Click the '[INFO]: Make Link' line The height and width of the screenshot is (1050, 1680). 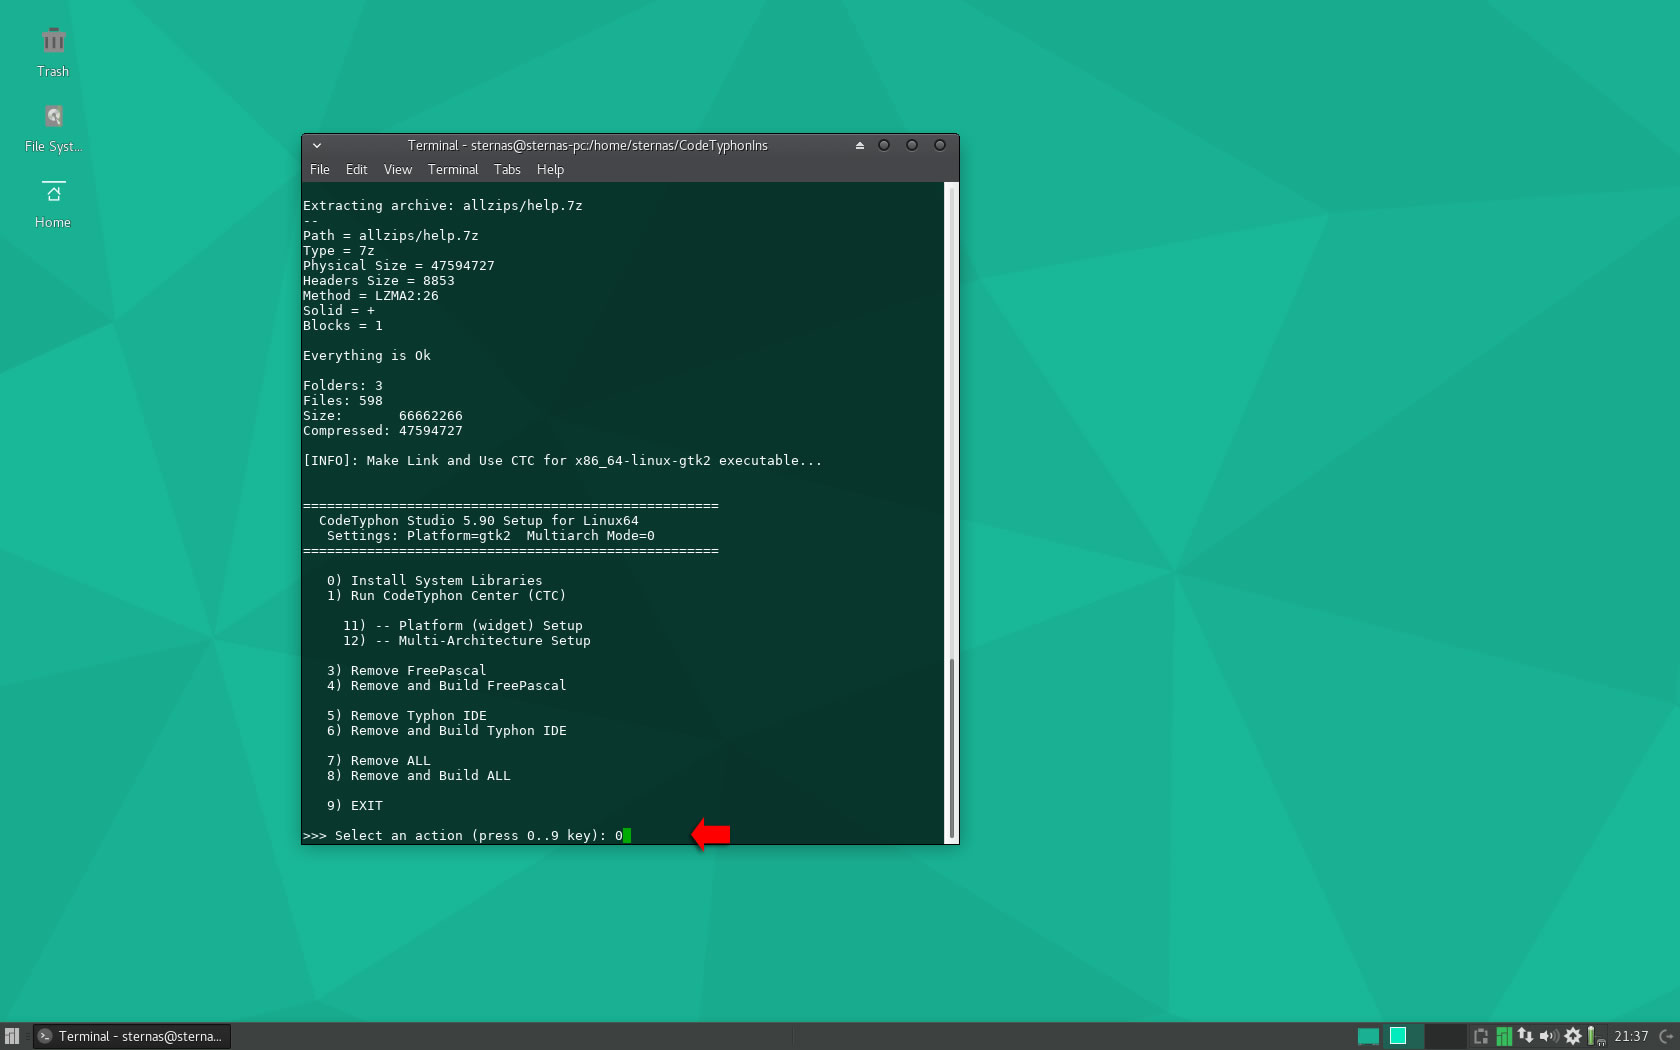(x=562, y=461)
